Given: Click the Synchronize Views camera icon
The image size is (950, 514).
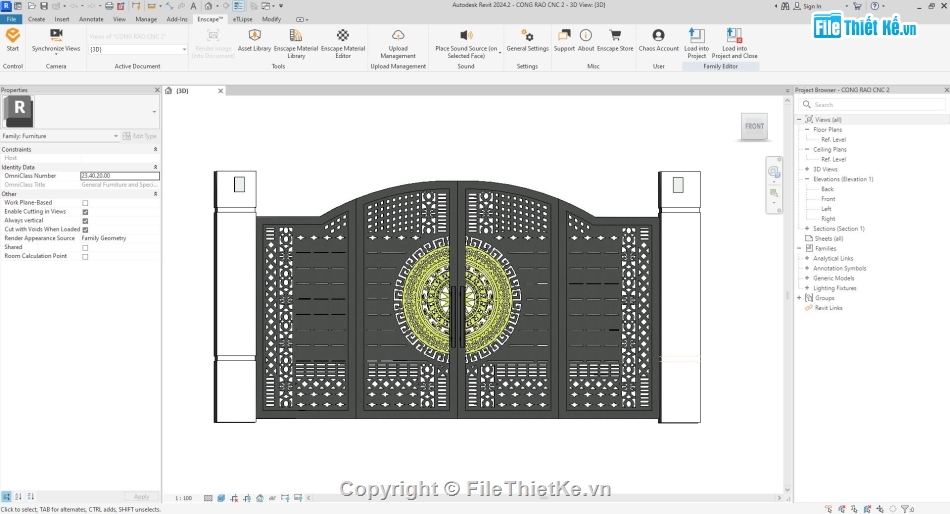Looking at the screenshot, I should pyautogui.click(x=56, y=35).
